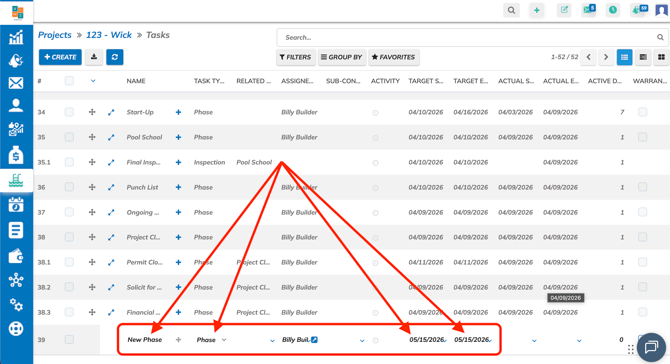Click the move handle on Pool School row
This screenshot has width=670, height=364.
tap(92, 137)
